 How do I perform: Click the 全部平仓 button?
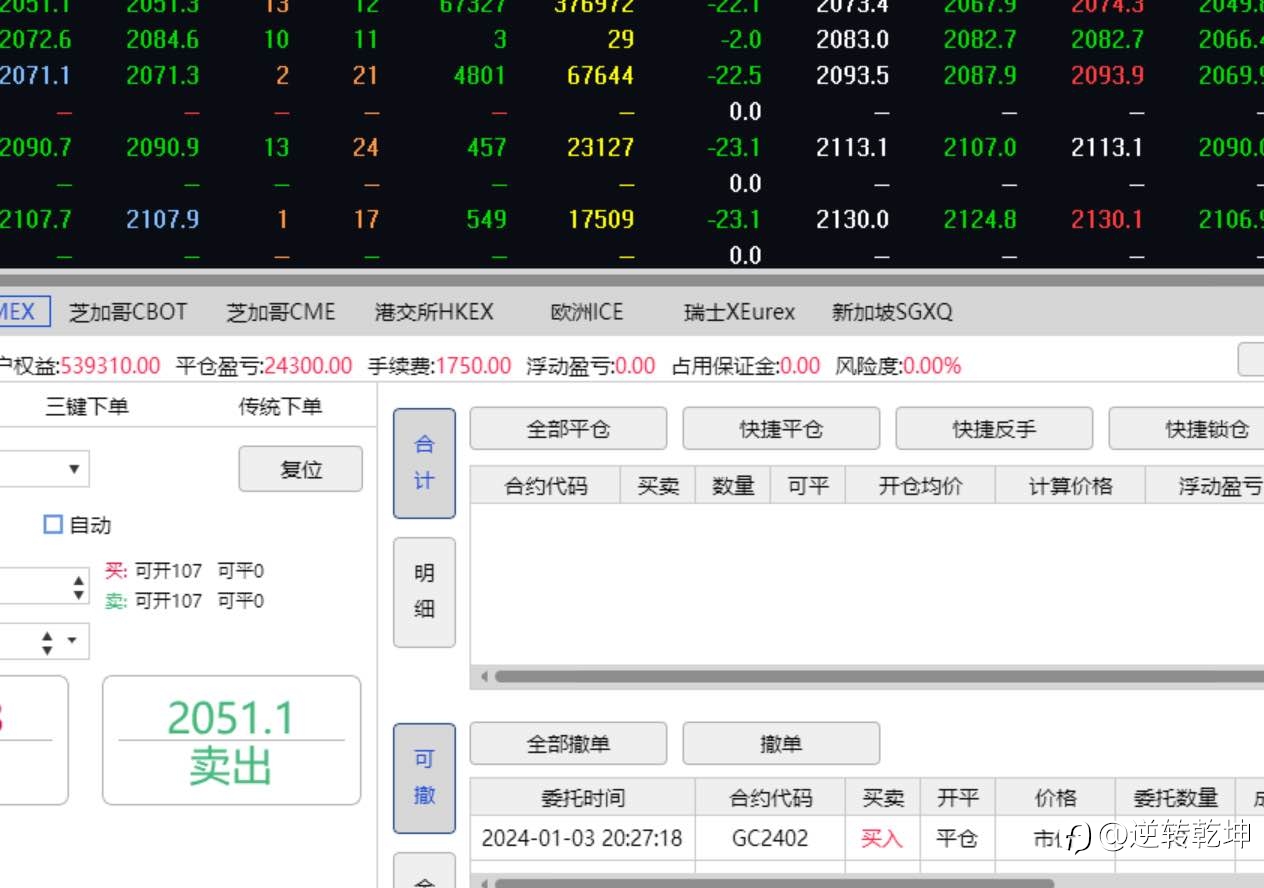(568, 429)
